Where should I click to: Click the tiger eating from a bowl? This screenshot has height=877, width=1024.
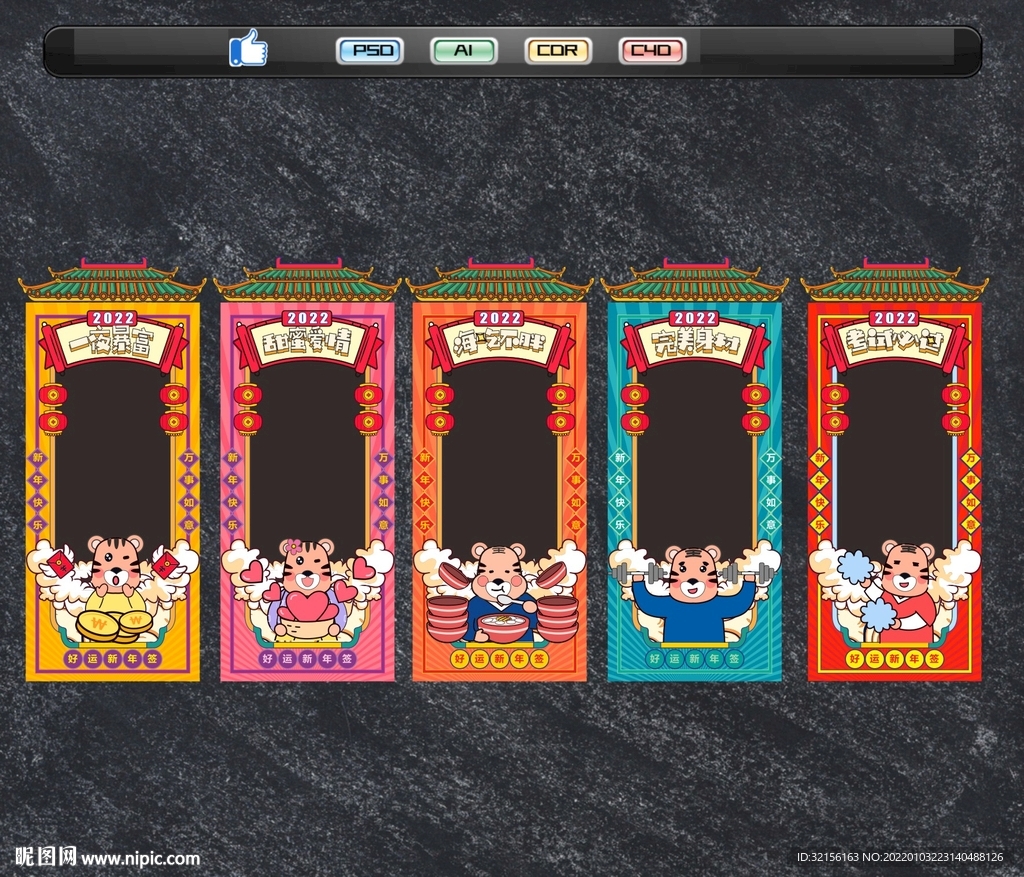[500, 591]
